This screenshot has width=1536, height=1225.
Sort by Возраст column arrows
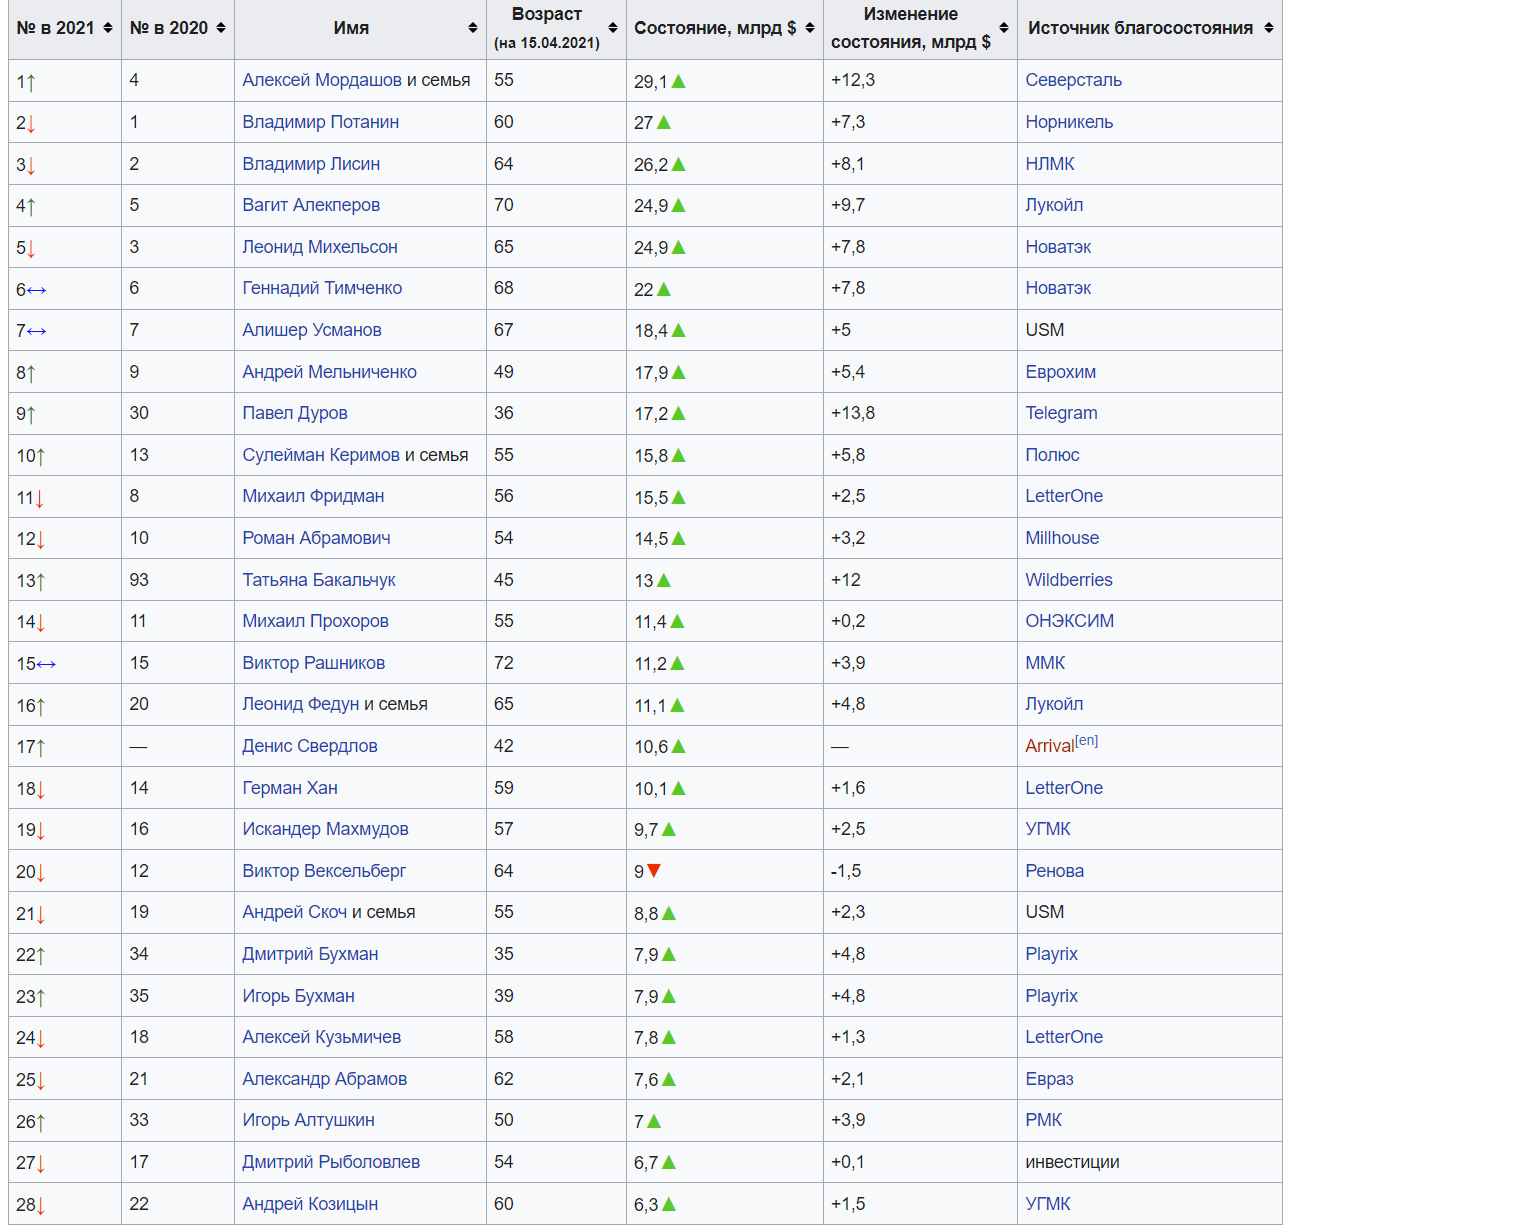(x=613, y=28)
